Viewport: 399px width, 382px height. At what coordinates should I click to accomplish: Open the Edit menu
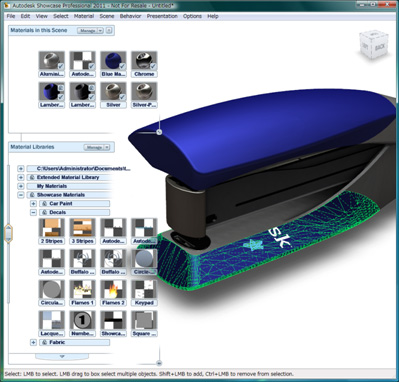pyautogui.click(x=25, y=16)
